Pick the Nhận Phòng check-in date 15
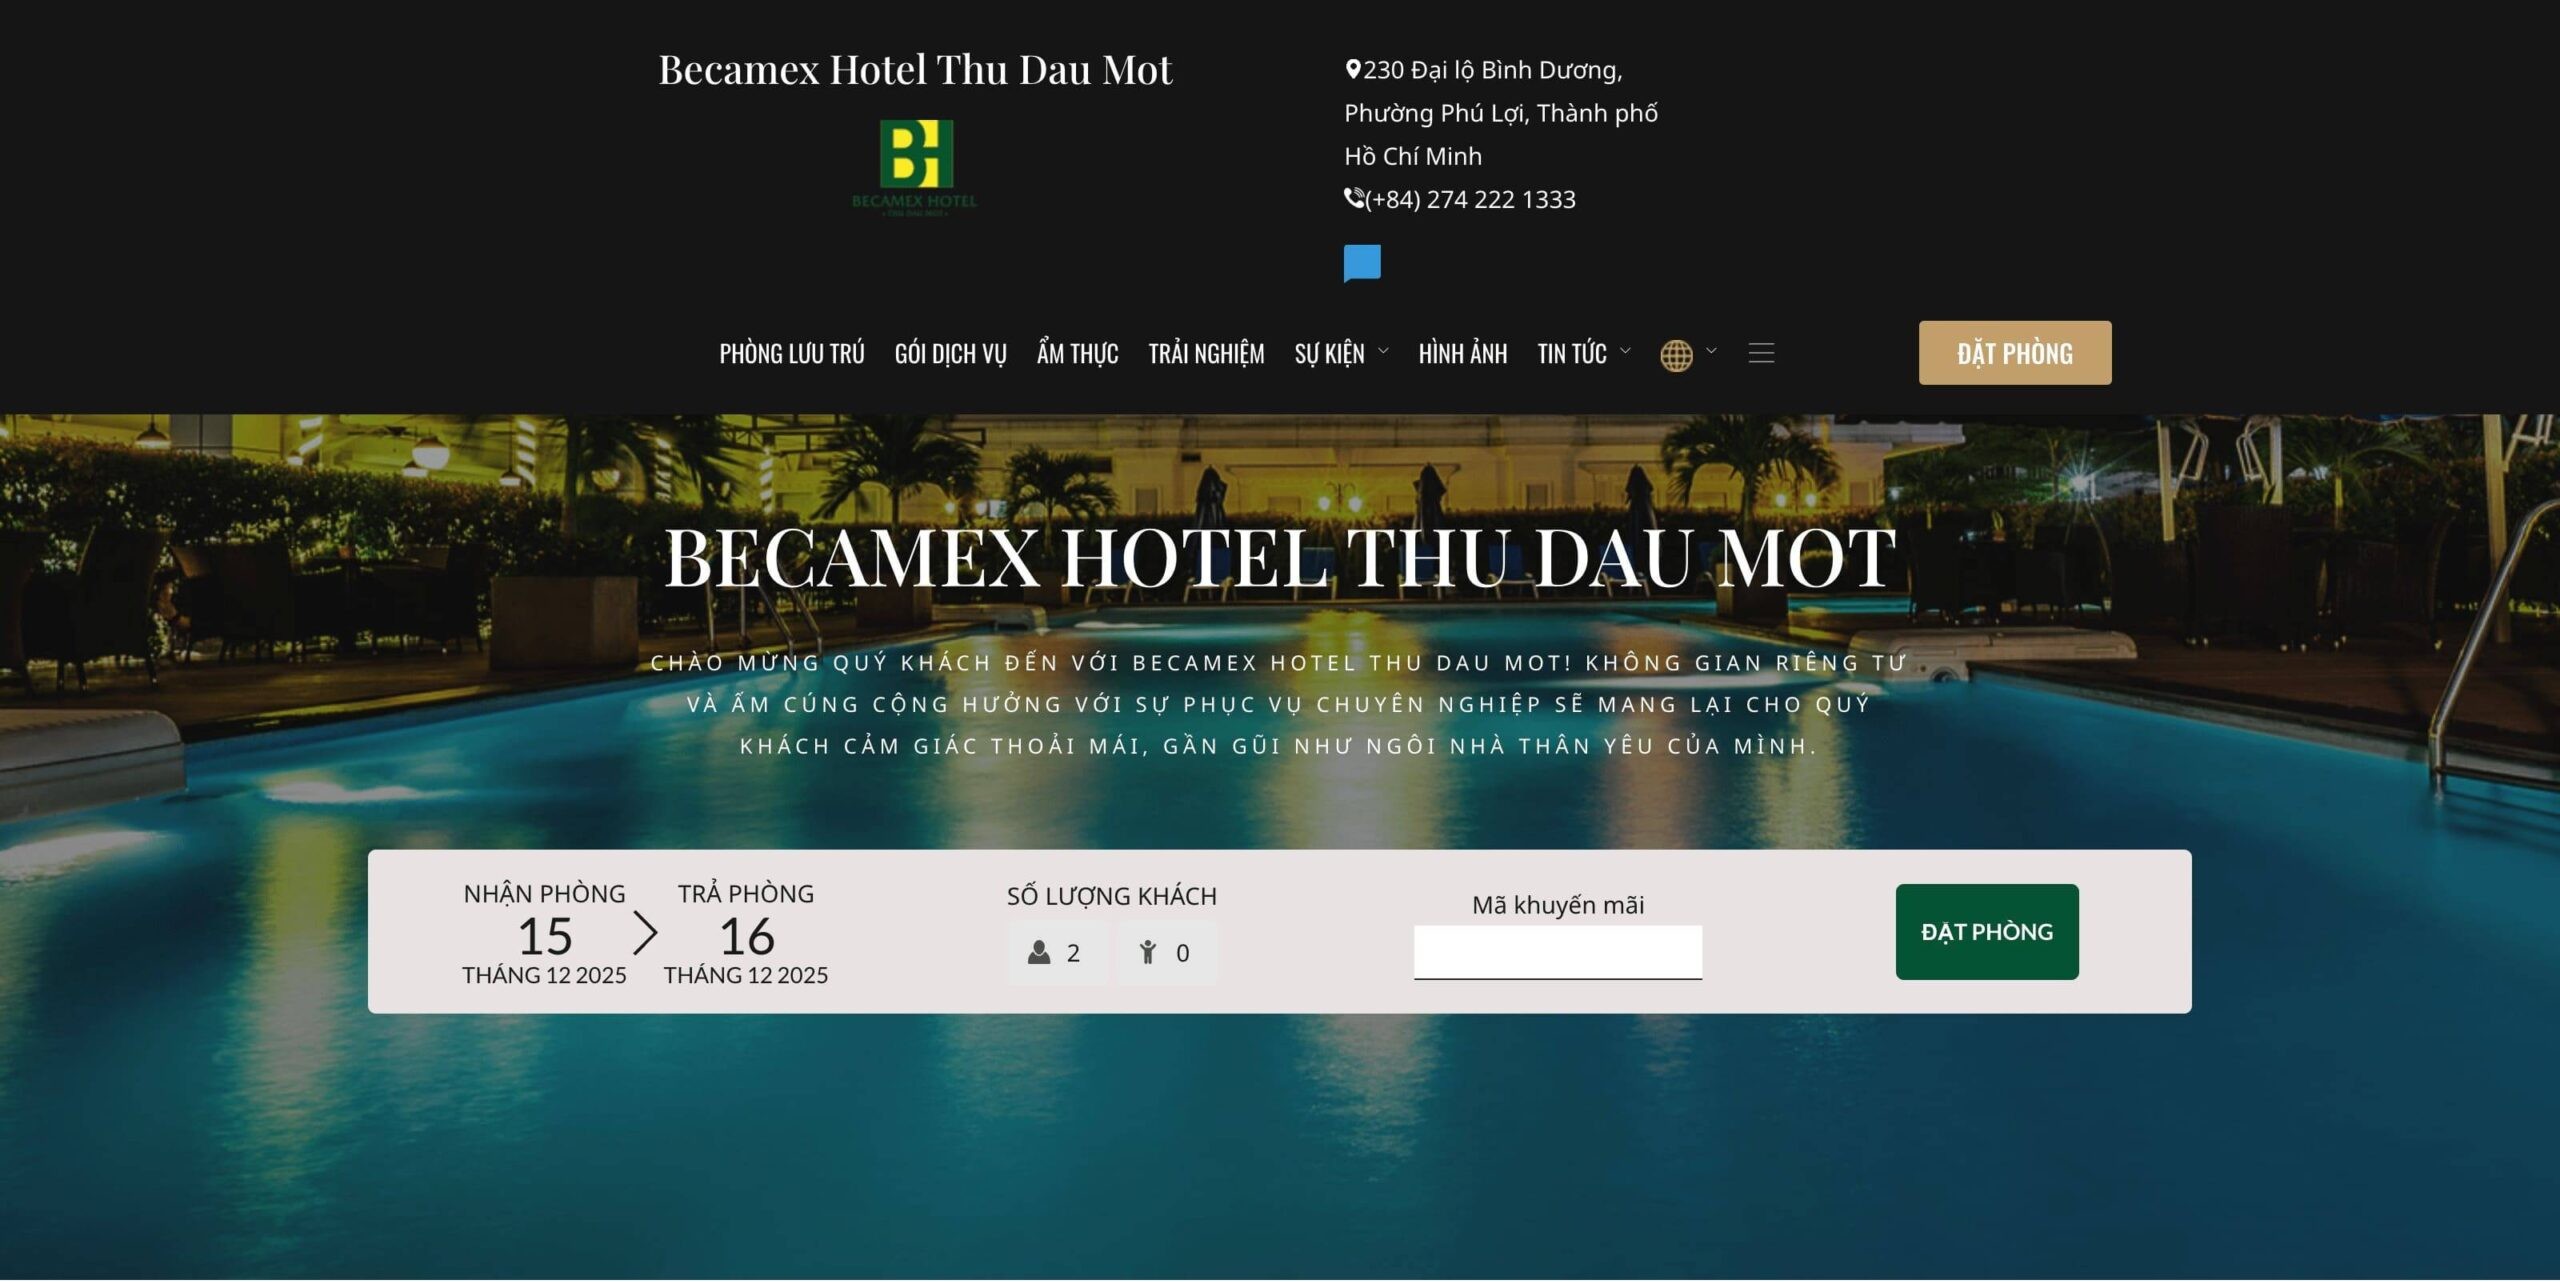2560x1282 pixels. click(x=545, y=937)
